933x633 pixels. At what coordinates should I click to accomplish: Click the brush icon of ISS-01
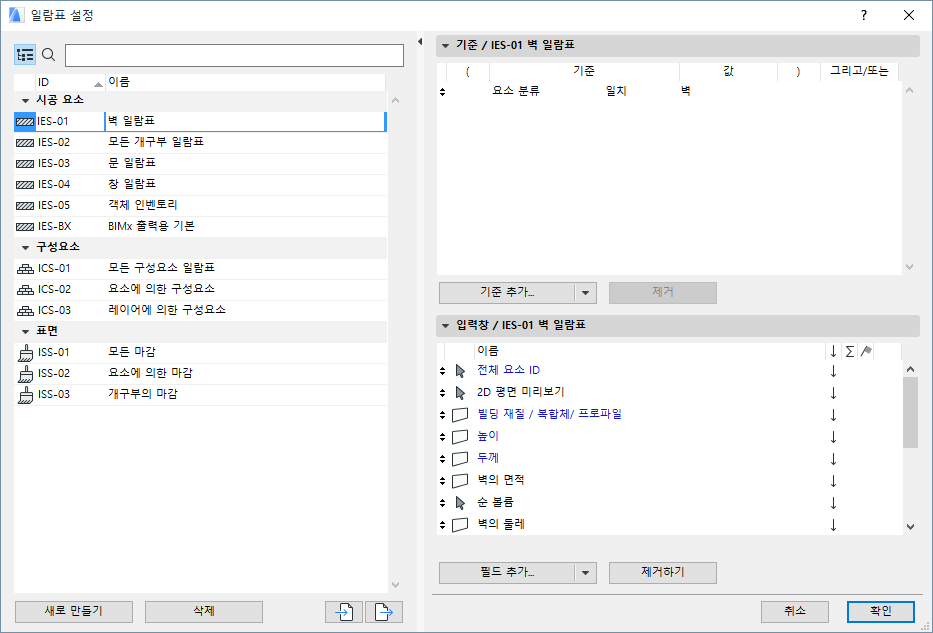(x=25, y=353)
